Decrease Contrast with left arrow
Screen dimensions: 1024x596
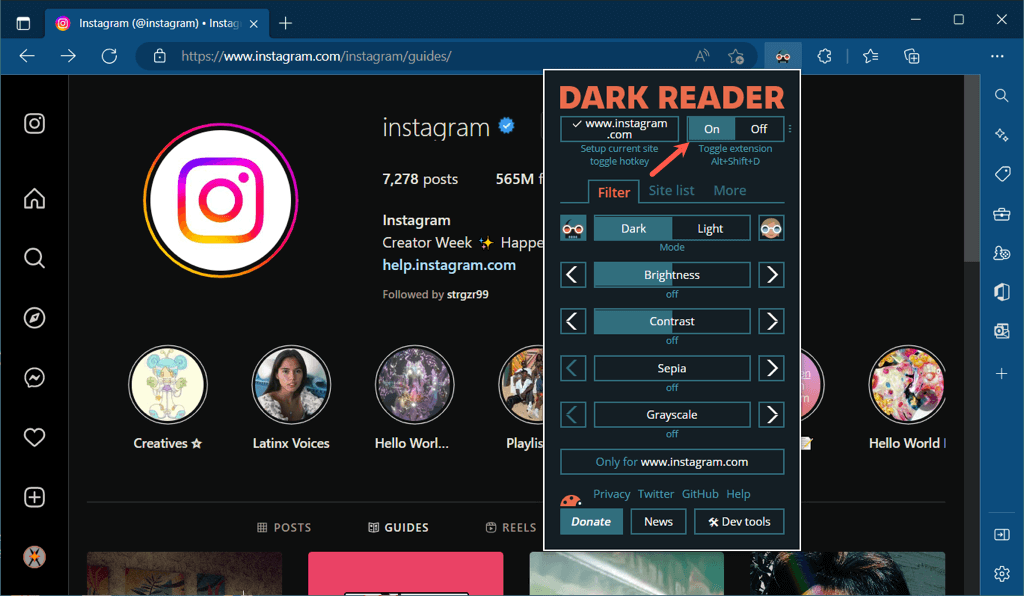(573, 321)
